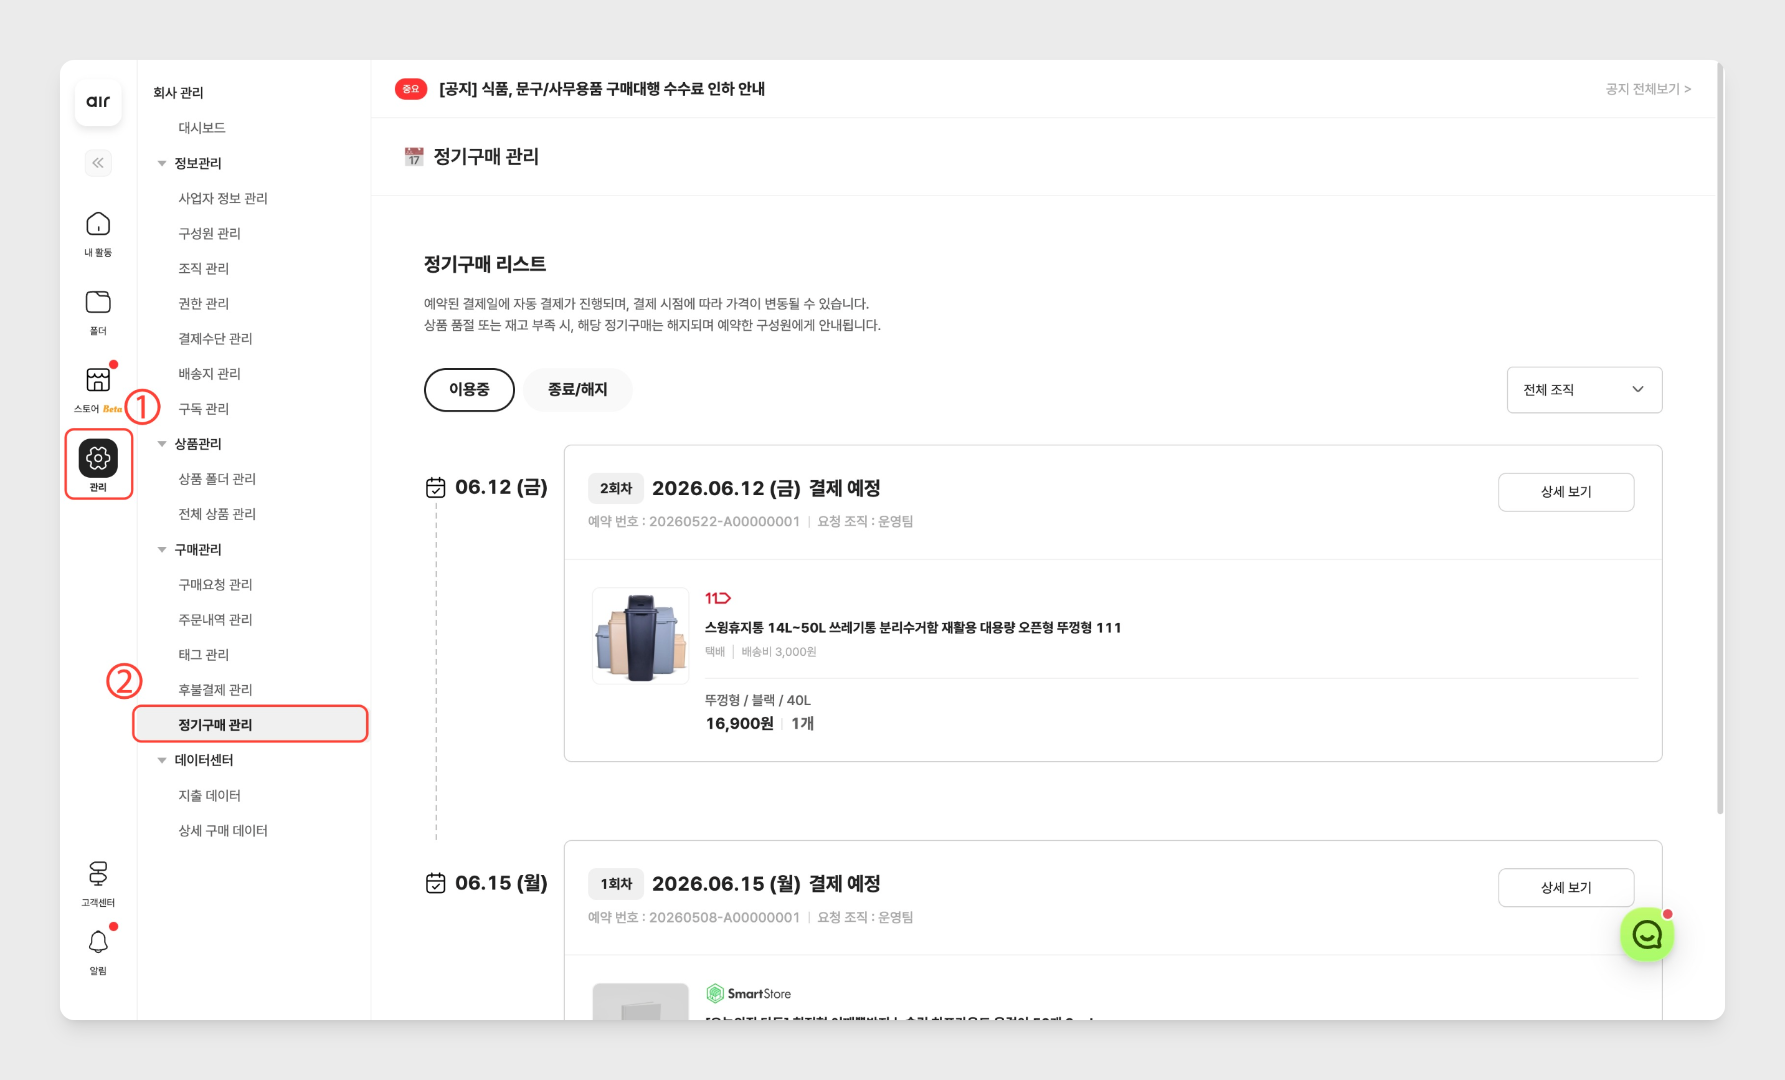1785x1080 pixels.
Task: Open 결제수단 관리 menu item
Action: (x=215, y=338)
